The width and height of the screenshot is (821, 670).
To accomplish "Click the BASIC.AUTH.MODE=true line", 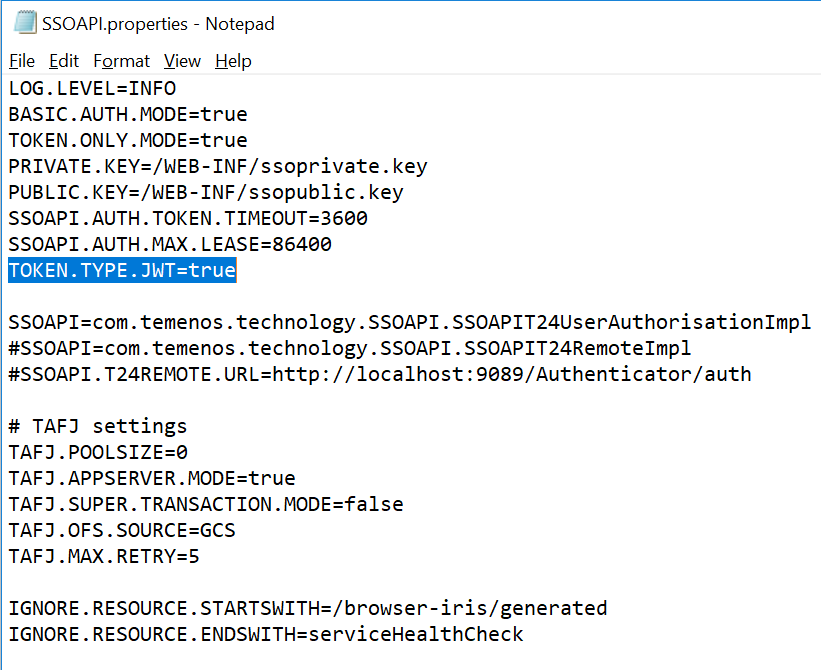I will 127,114.
